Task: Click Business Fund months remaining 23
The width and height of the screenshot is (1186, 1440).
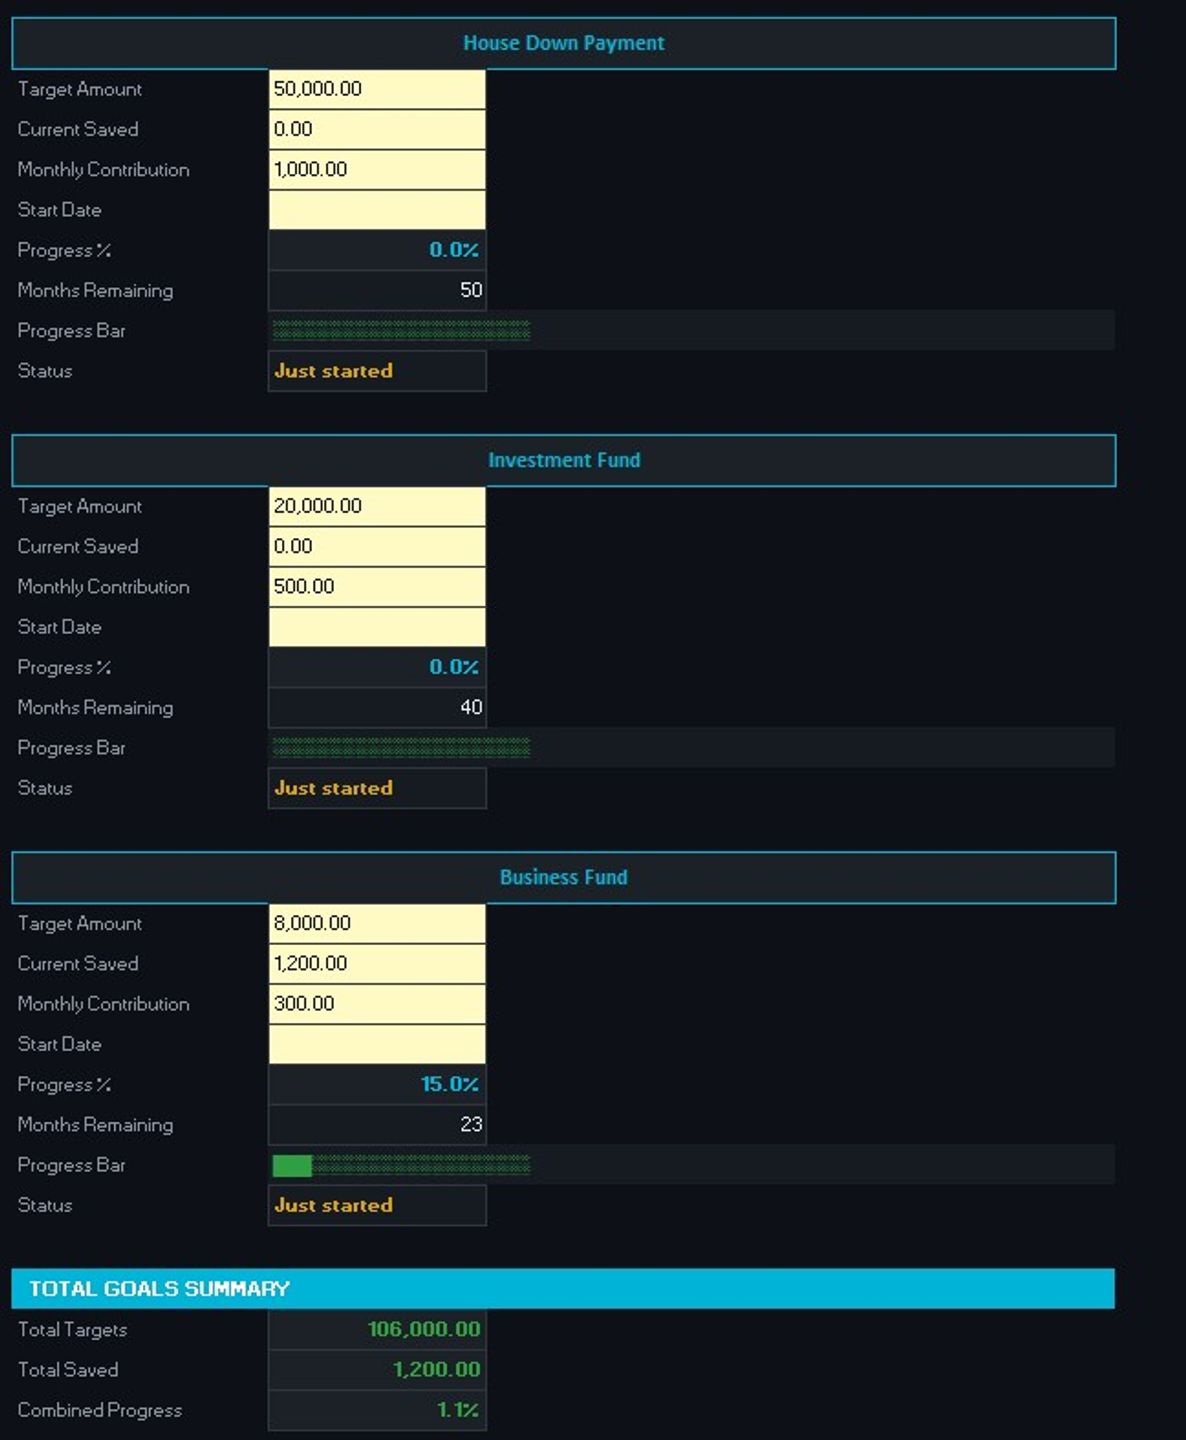Action: [377, 1124]
